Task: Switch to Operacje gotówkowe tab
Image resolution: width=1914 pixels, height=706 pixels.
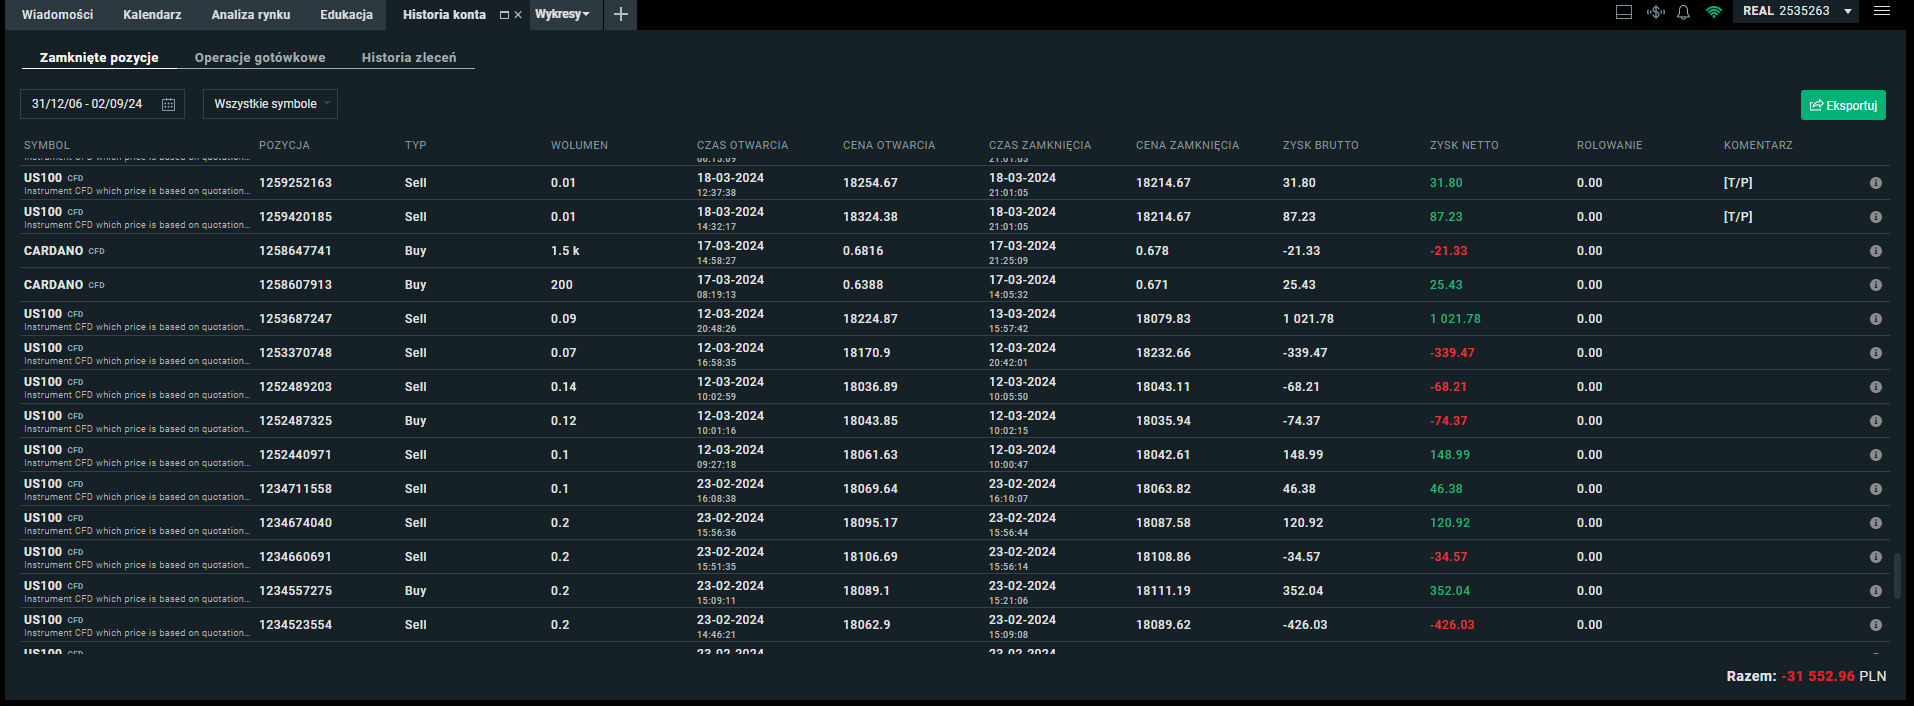Action: coord(260,58)
